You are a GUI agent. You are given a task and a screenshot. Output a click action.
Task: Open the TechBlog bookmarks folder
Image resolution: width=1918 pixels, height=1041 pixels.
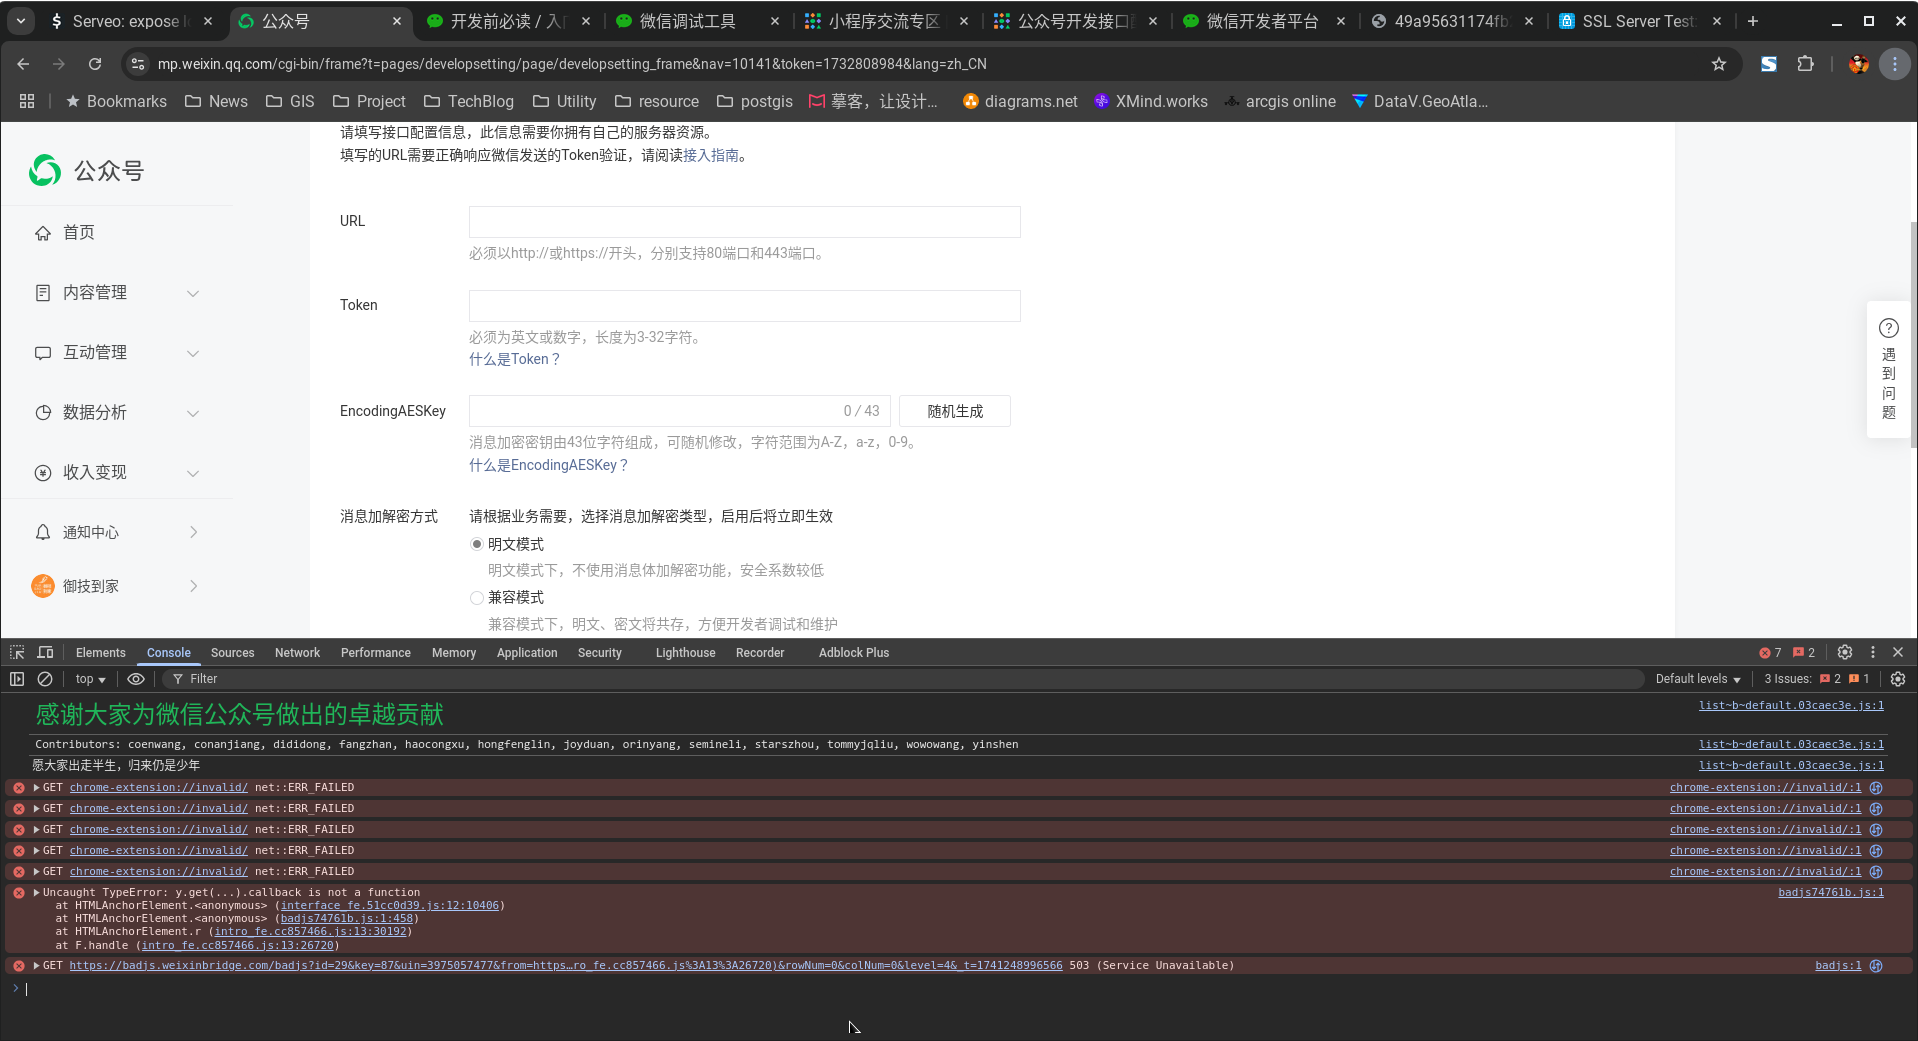(469, 101)
